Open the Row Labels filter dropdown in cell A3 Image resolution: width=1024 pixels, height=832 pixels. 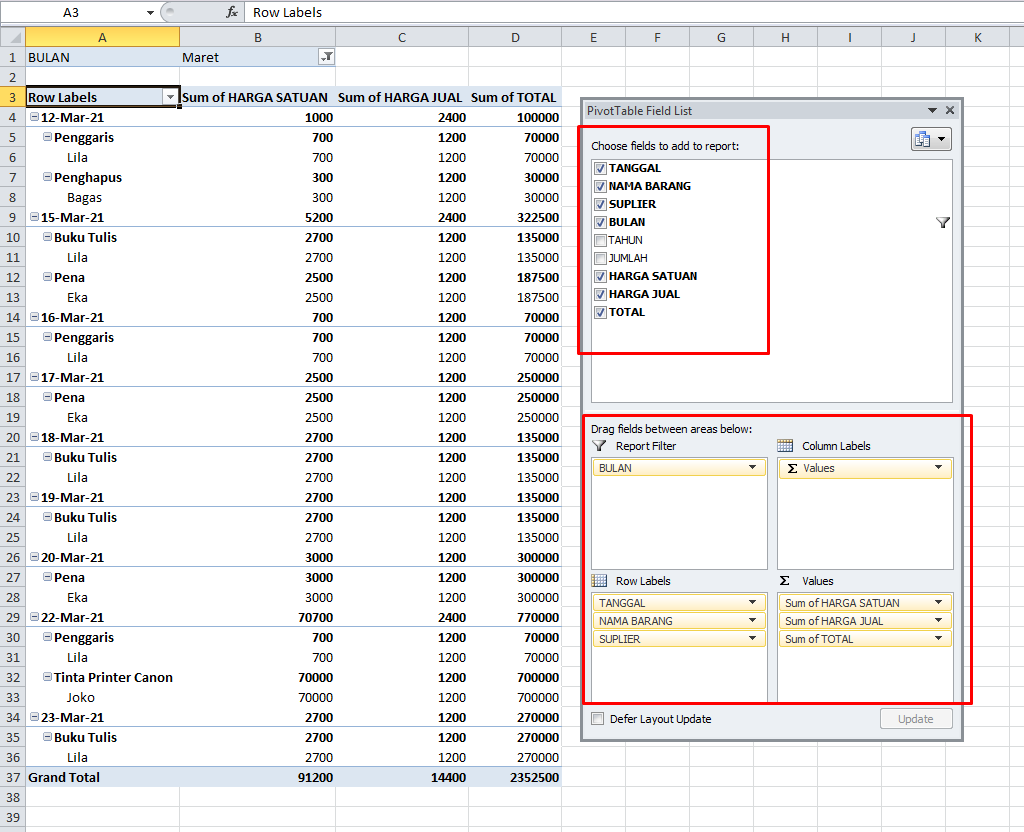(171, 97)
